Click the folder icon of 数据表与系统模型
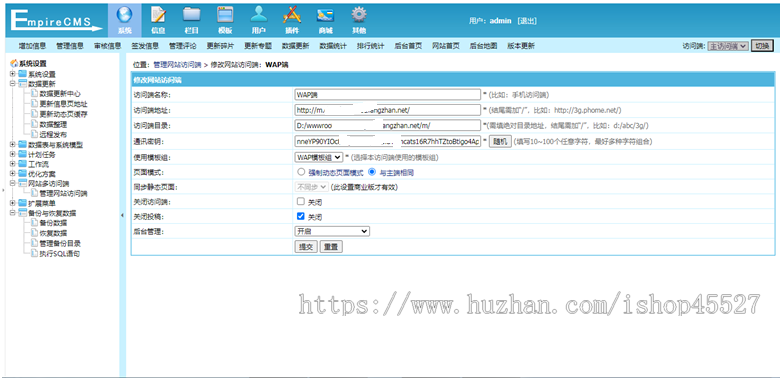The image size is (782, 380). coord(22,145)
